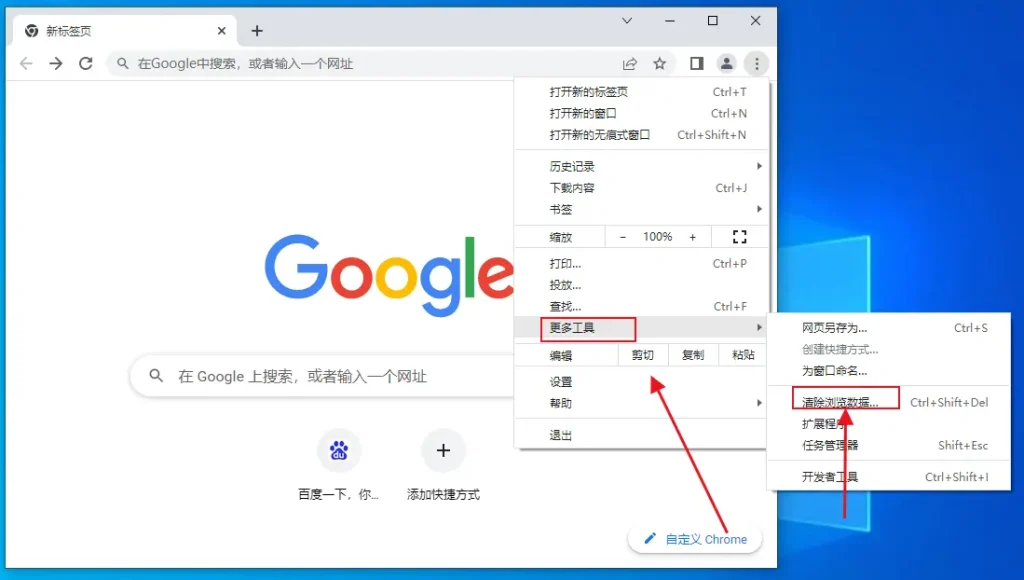
Task: Minimize the Chrome window
Action: 669,21
